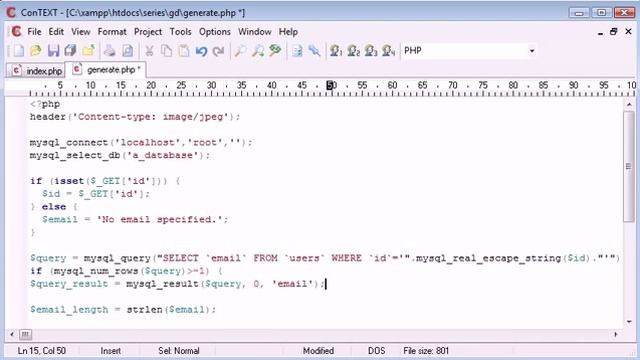
Task: Click the 'Ln 15, Col 50' status entry
Action: pos(42,351)
